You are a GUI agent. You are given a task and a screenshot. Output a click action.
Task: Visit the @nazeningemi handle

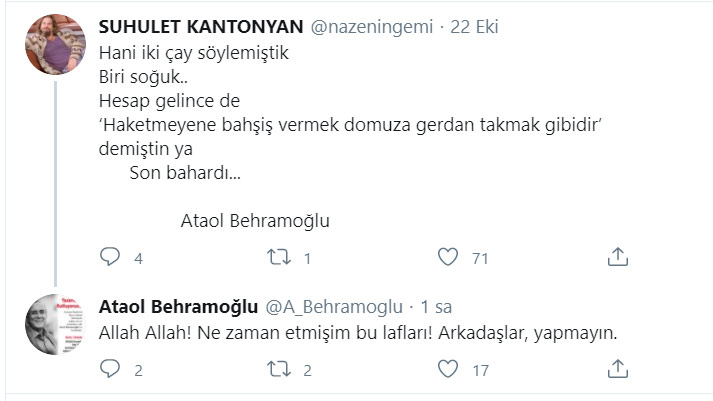(x=372, y=27)
